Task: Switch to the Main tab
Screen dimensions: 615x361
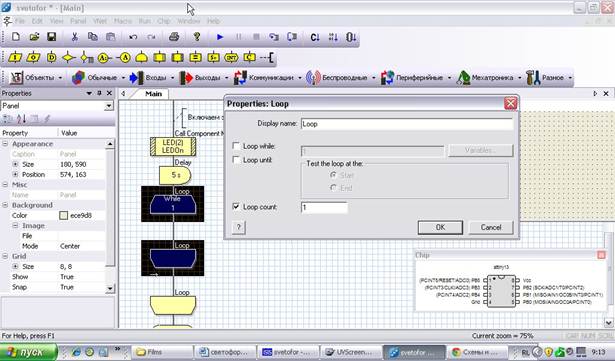Action: [153, 94]
